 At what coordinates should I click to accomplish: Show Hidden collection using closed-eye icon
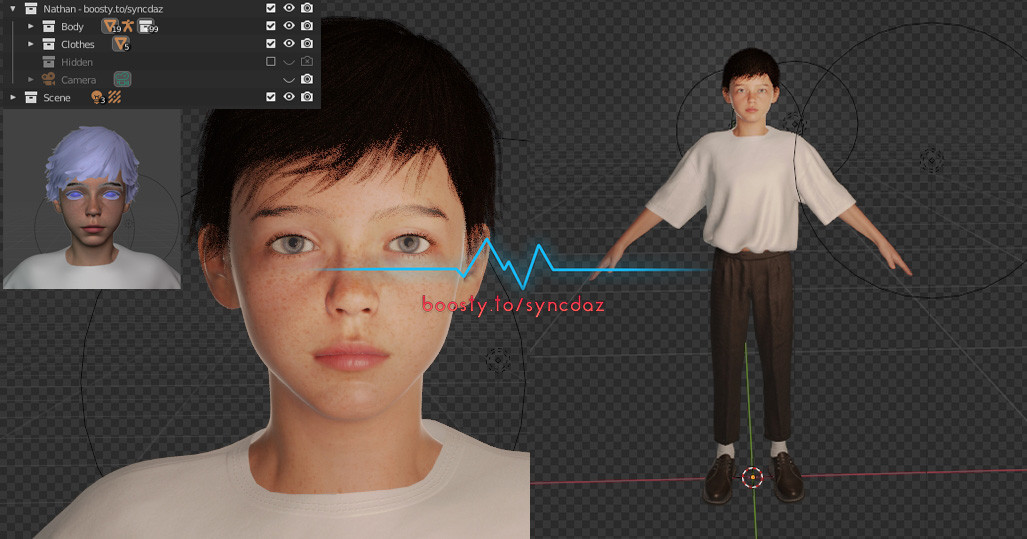289,62
